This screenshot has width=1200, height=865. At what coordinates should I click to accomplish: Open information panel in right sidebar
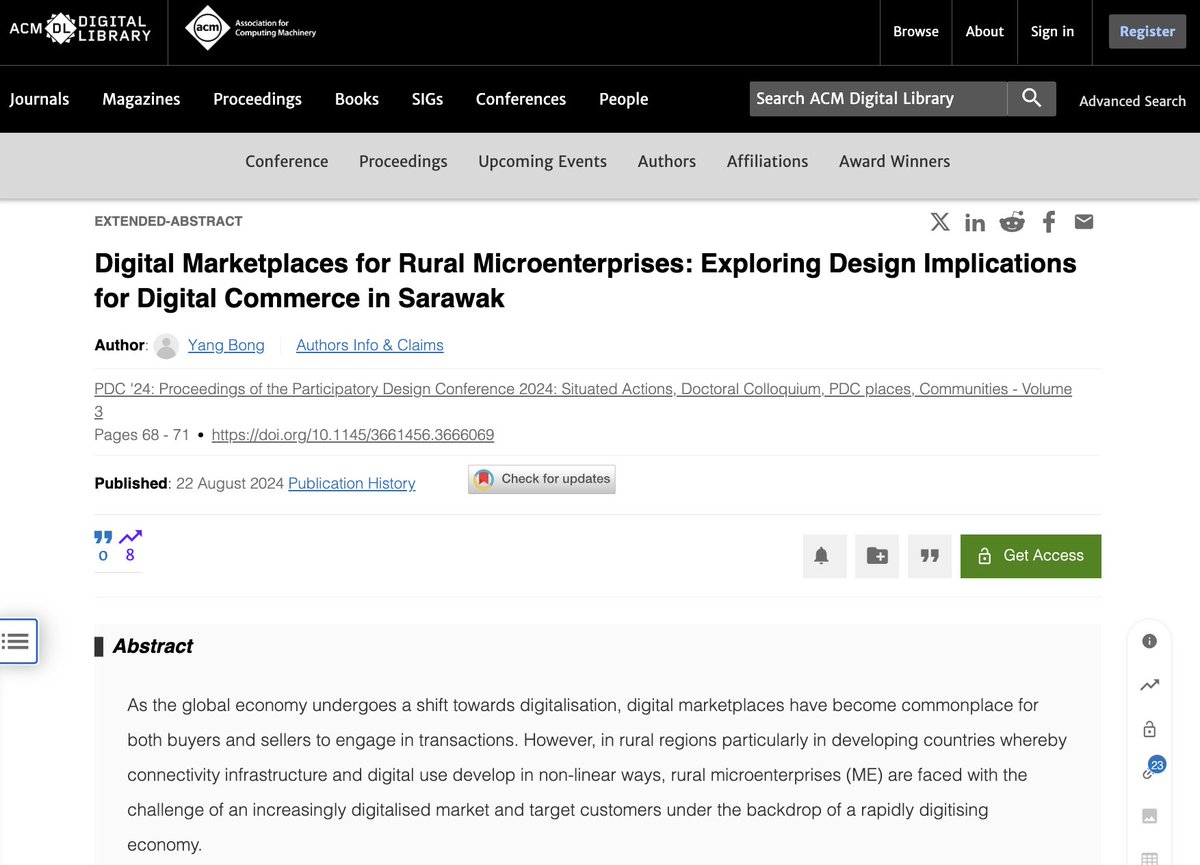pos(1149,641)
